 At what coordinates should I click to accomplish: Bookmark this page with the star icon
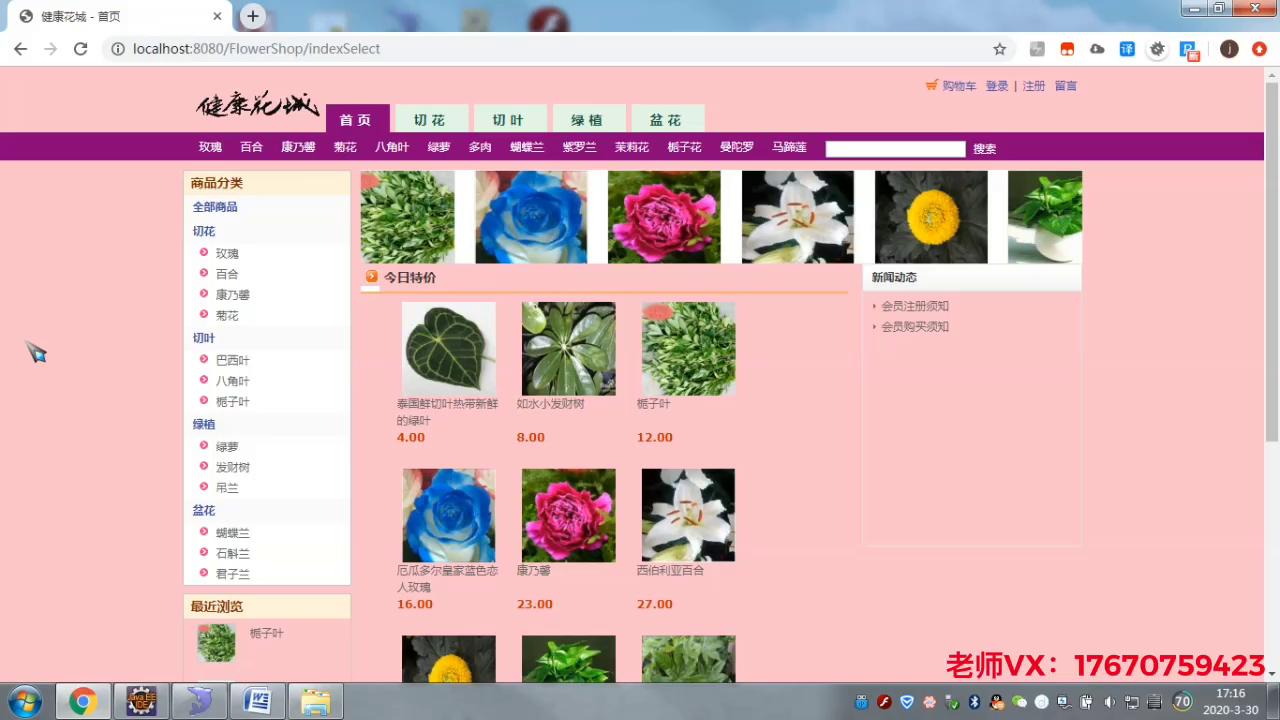click(x=999, y=49)
